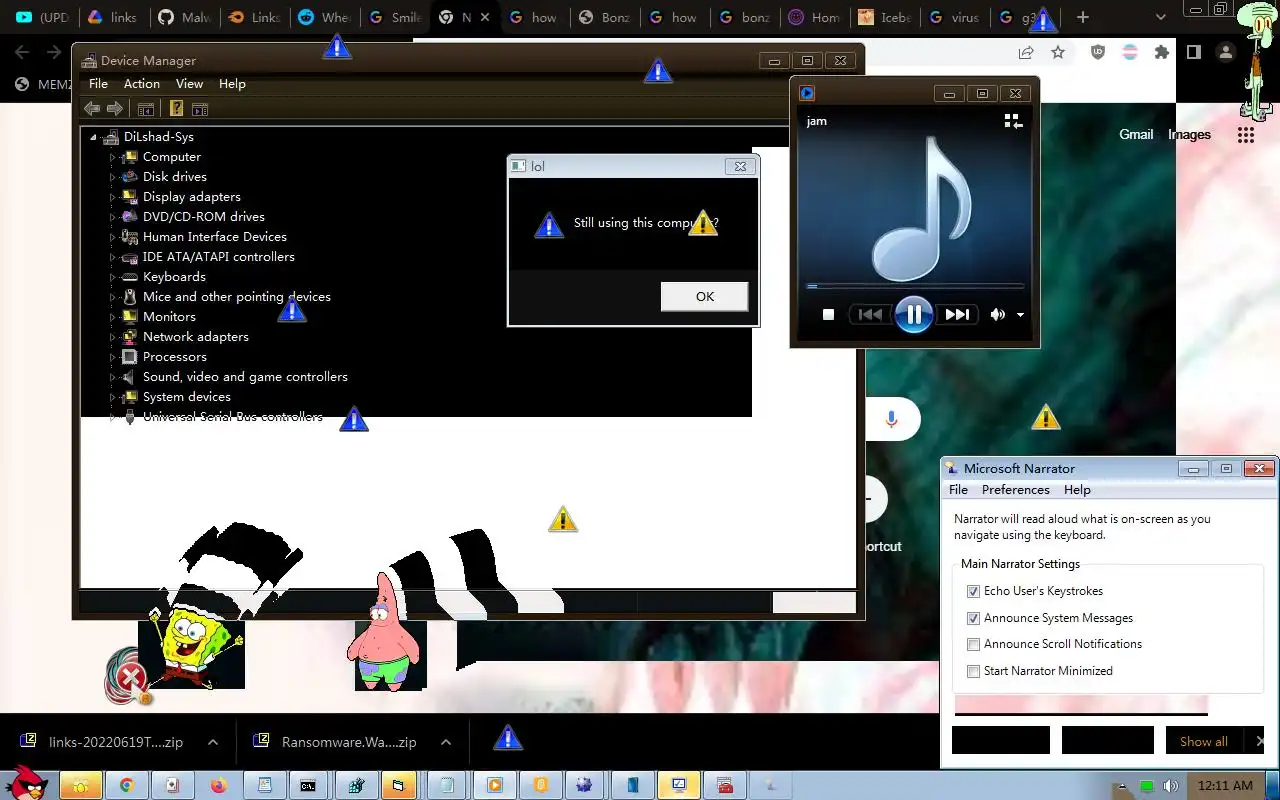Open Narrator Preferences menu

(x=1015, y=490)
